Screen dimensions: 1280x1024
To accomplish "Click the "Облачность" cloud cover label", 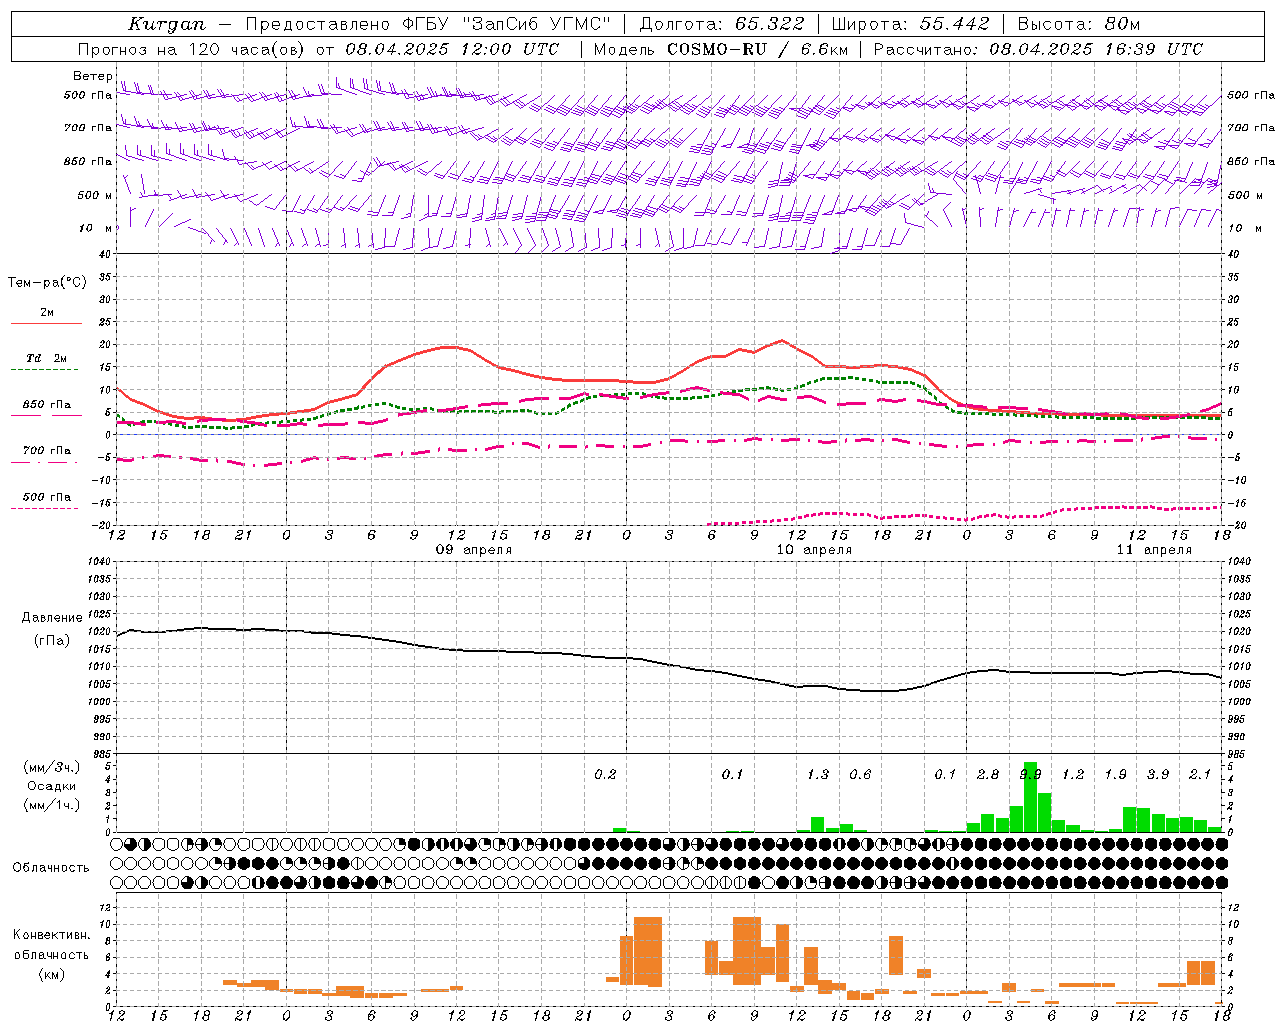I will click(x=51, y=867).
